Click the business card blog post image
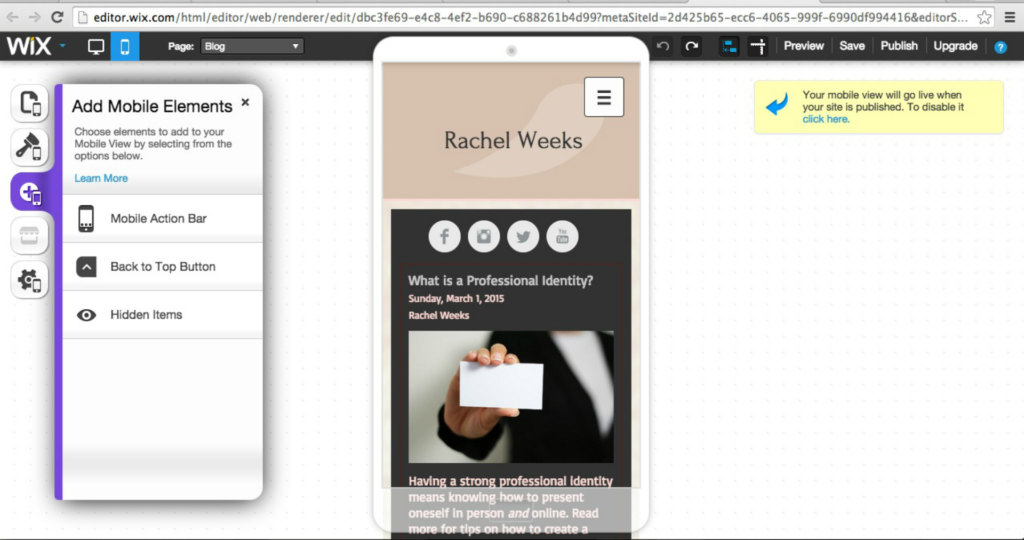This screenshot has width=1024, height=540. click(x=511, y=396)
